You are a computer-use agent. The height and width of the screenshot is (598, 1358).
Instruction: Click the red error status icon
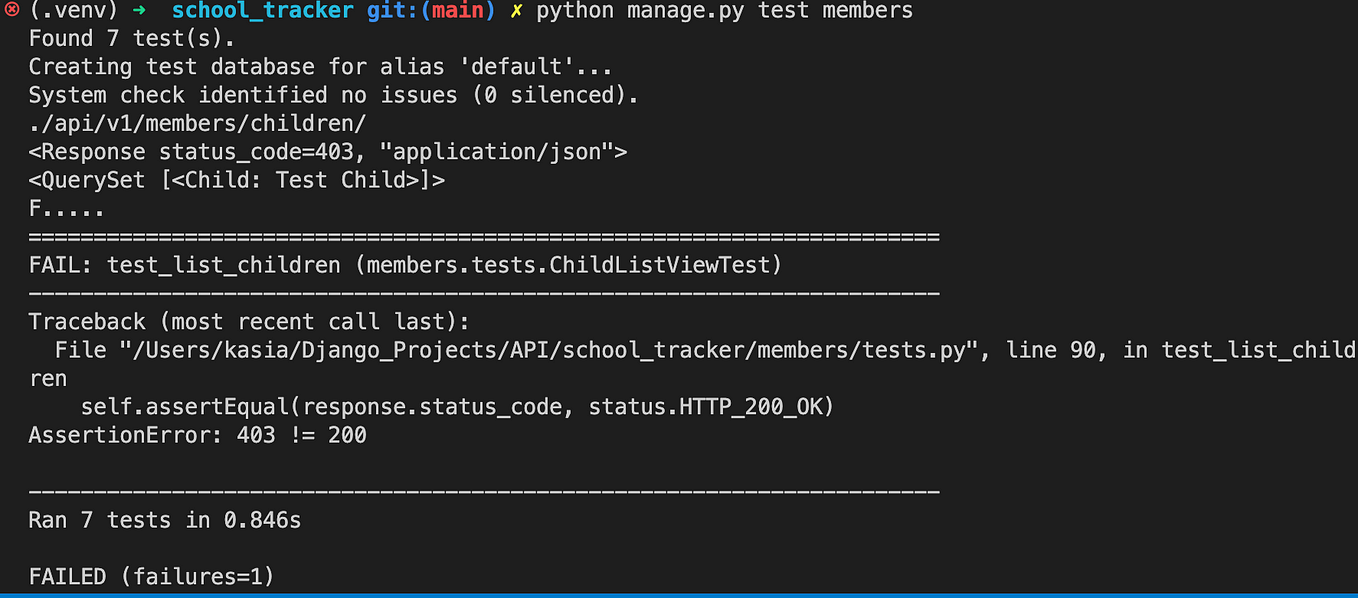(13, 12)
